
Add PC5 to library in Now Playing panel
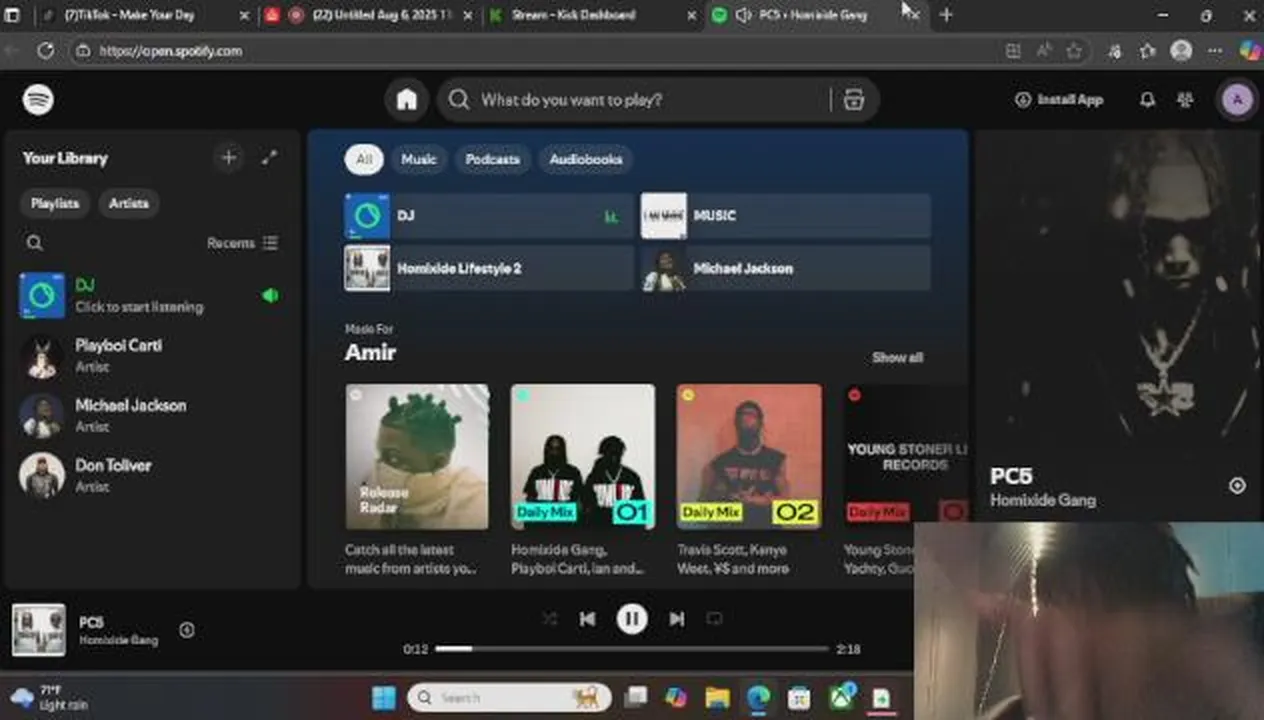pyautogui.click(x=1237, y=486)
